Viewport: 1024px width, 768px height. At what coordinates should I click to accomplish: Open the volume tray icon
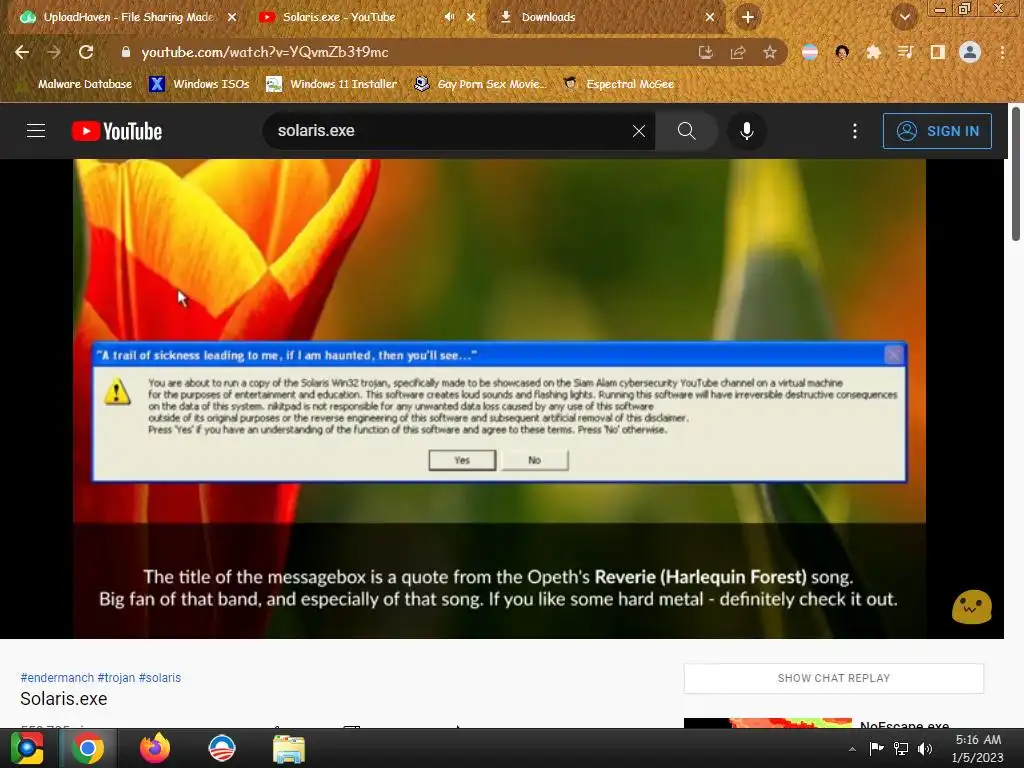925,748
